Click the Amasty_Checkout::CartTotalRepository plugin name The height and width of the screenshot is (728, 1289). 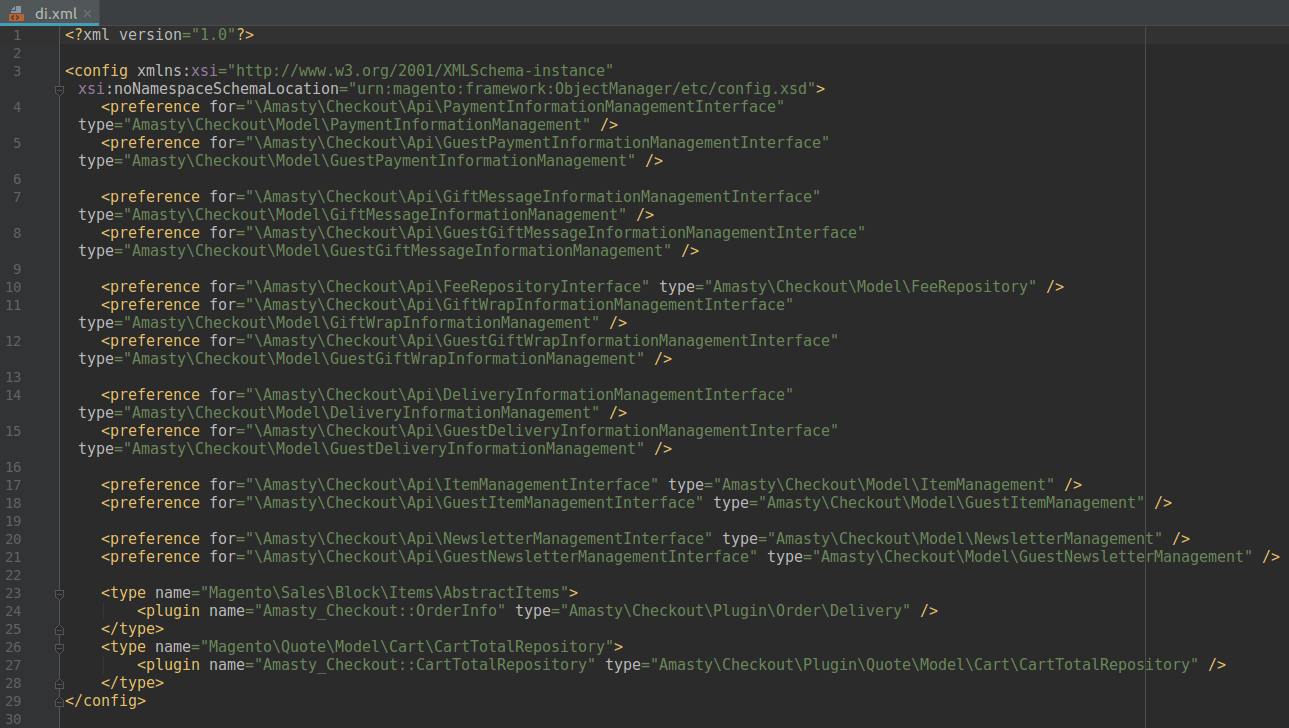click(x=425, y=665)
